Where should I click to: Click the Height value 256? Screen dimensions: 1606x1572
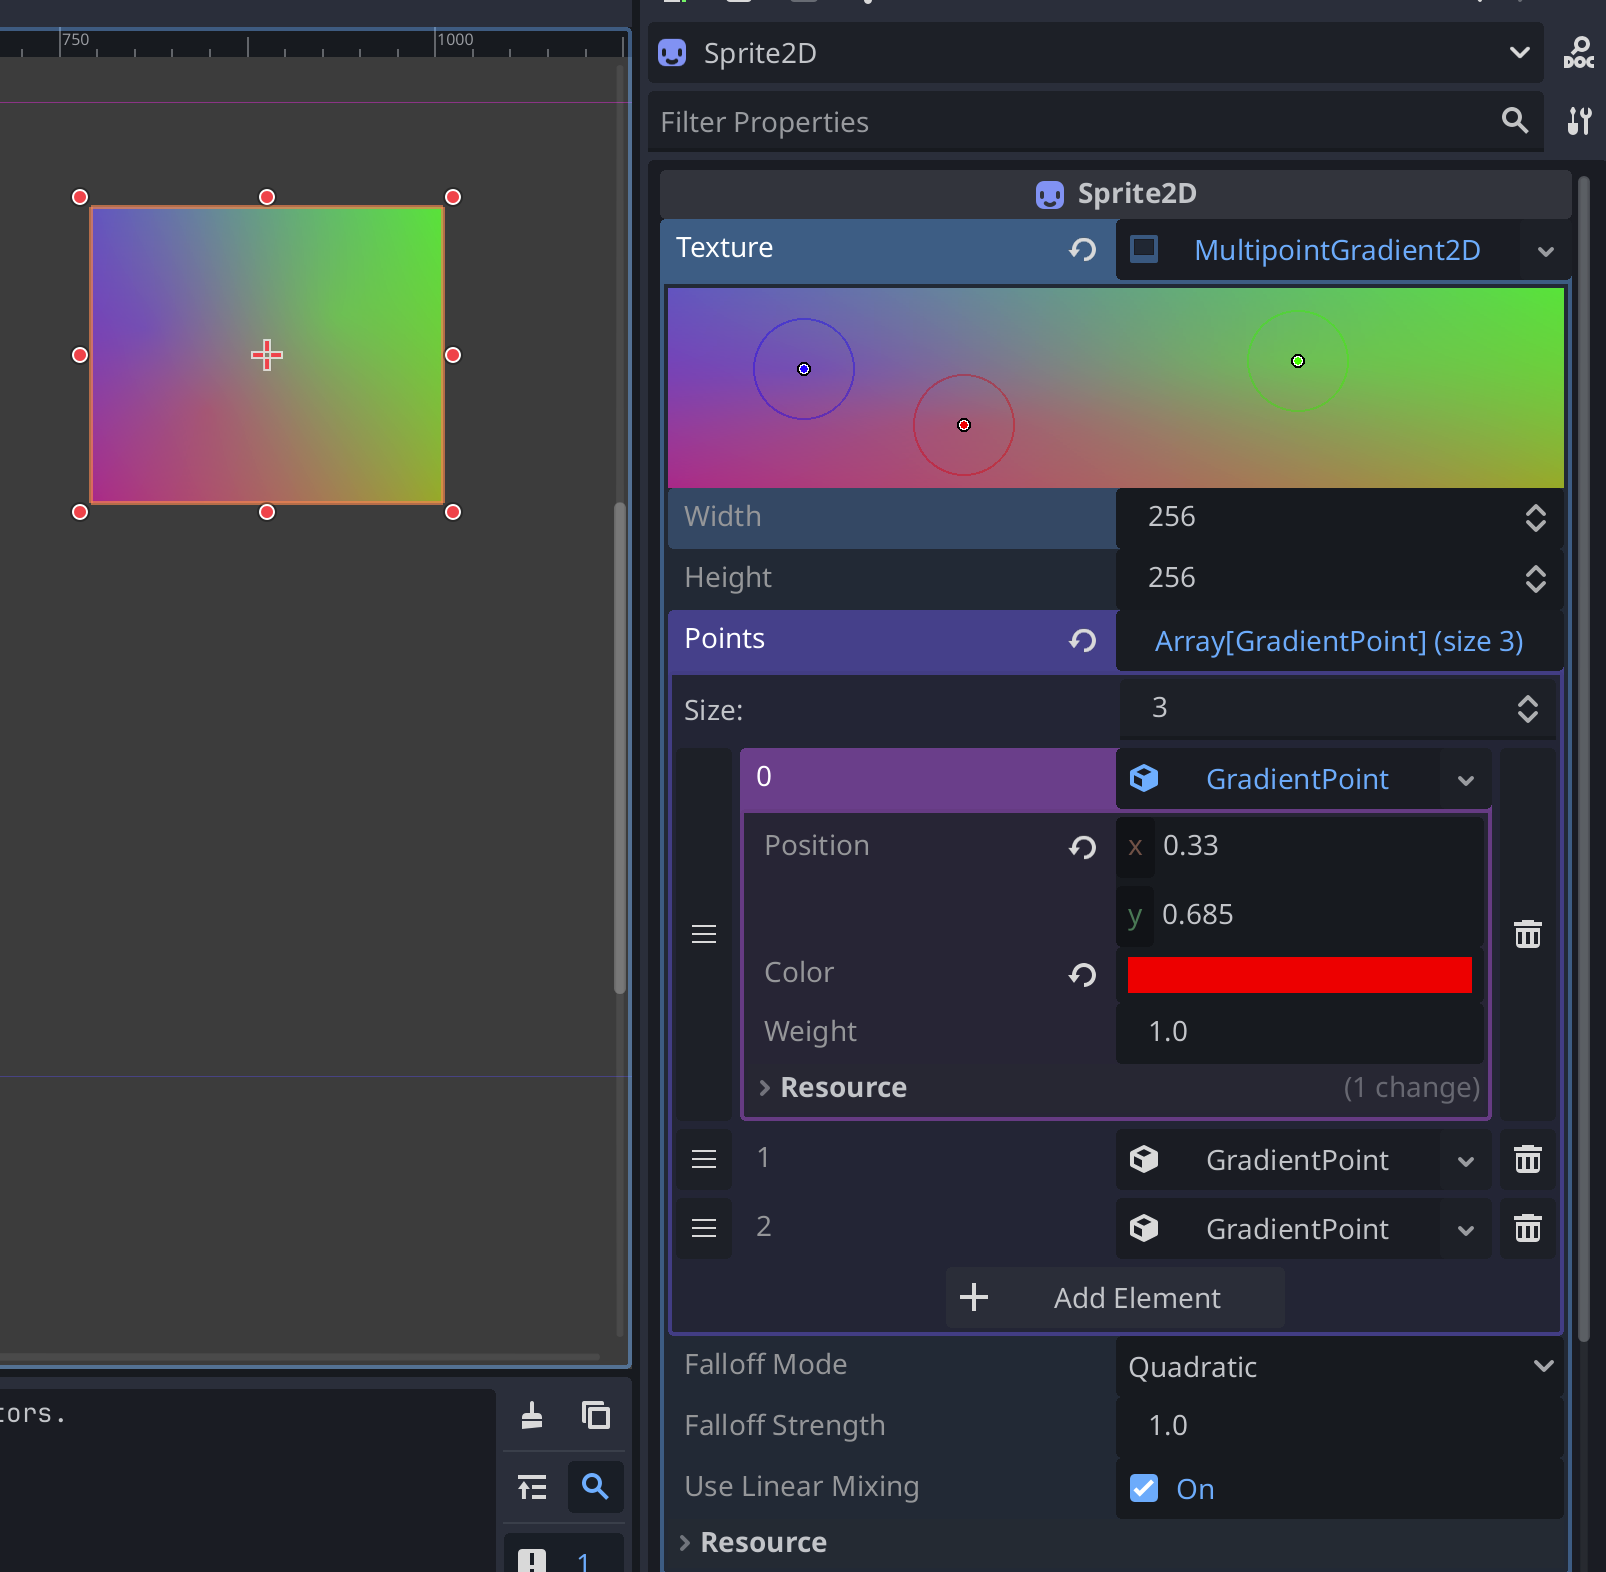[1171, 578]
